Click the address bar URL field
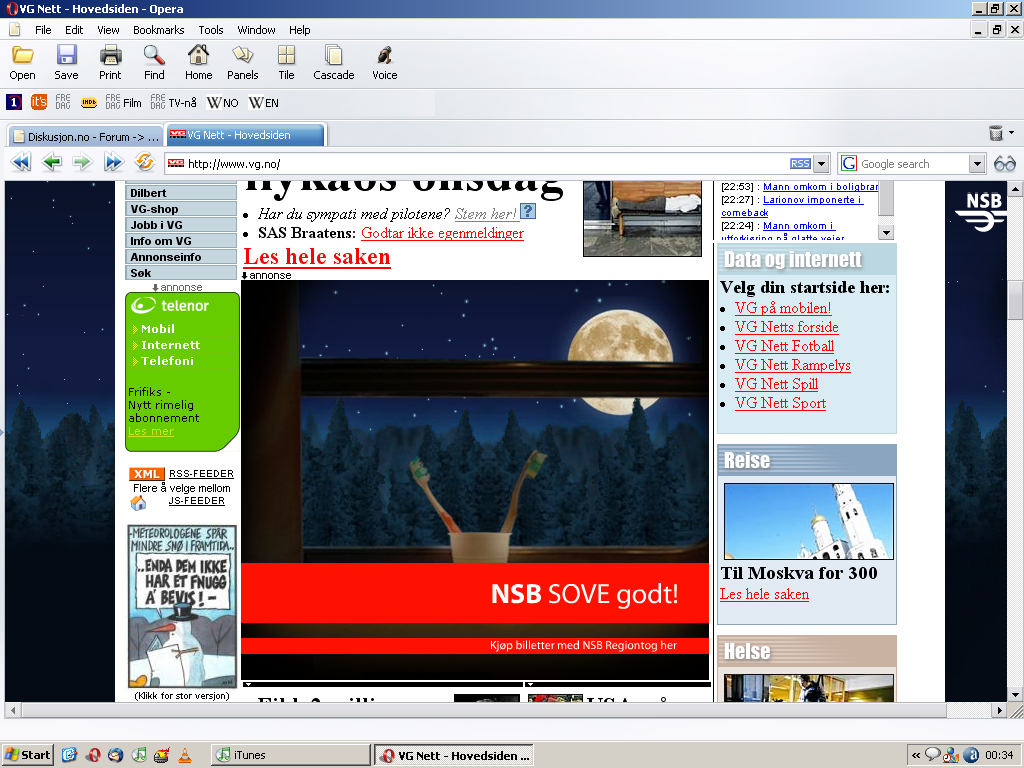The width and height of the screenshot is (1024, 768). [477, 164]
